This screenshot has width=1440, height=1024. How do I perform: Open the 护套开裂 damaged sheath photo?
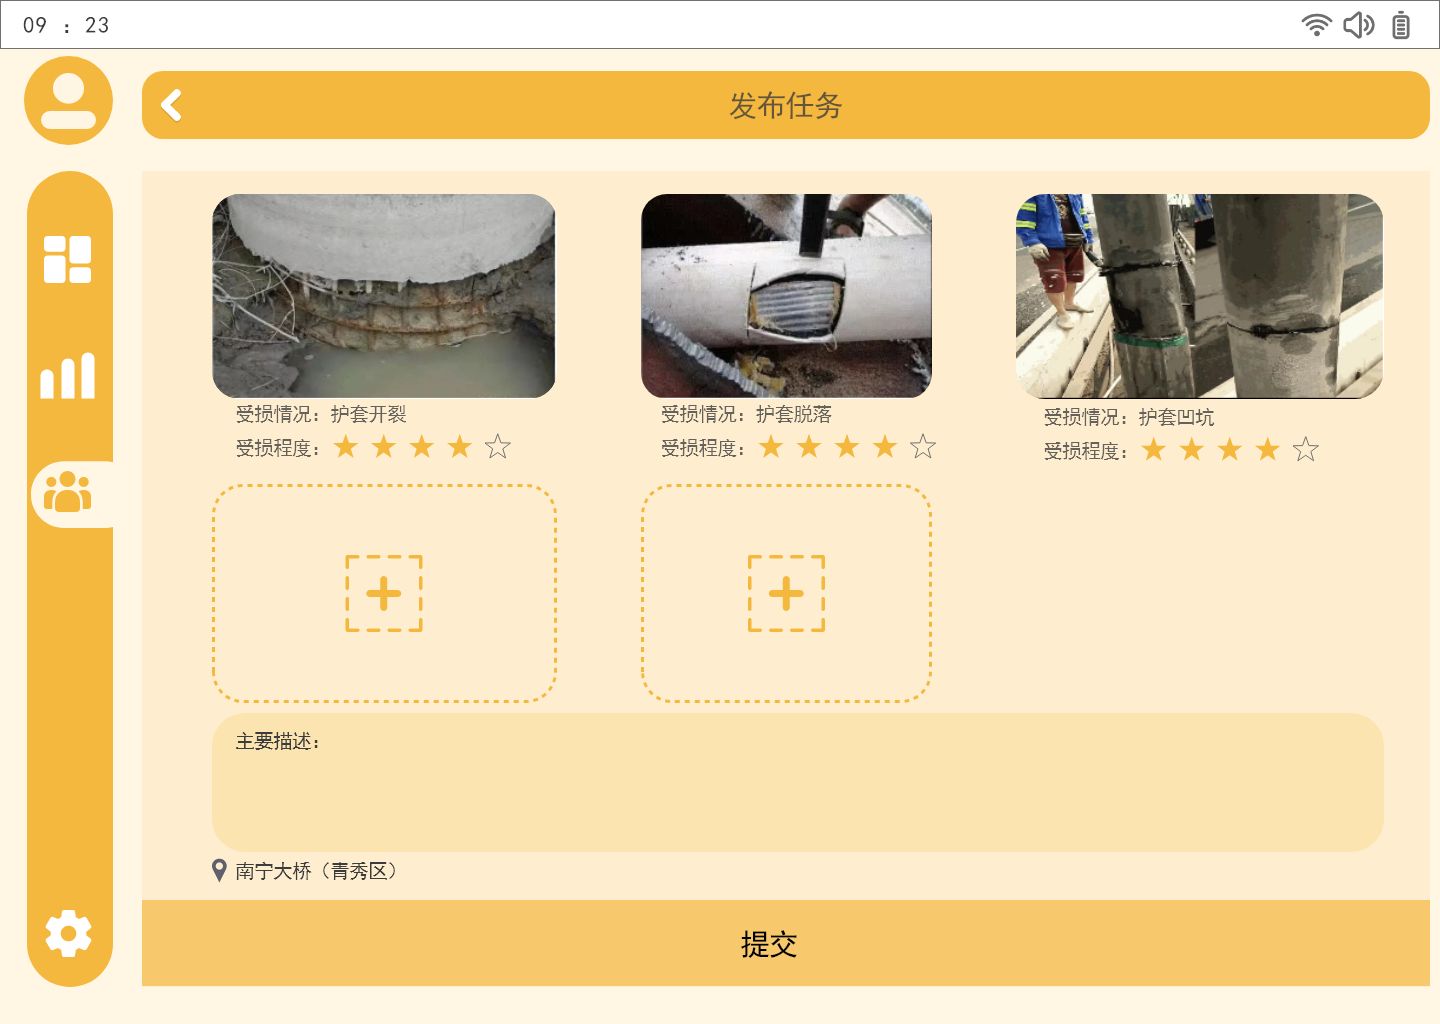(x=384, y=296)
